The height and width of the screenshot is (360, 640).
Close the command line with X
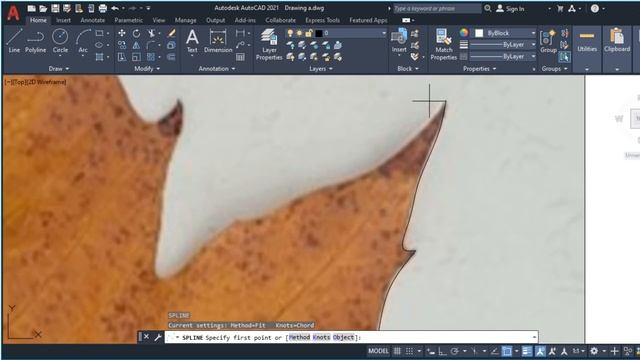146,337
